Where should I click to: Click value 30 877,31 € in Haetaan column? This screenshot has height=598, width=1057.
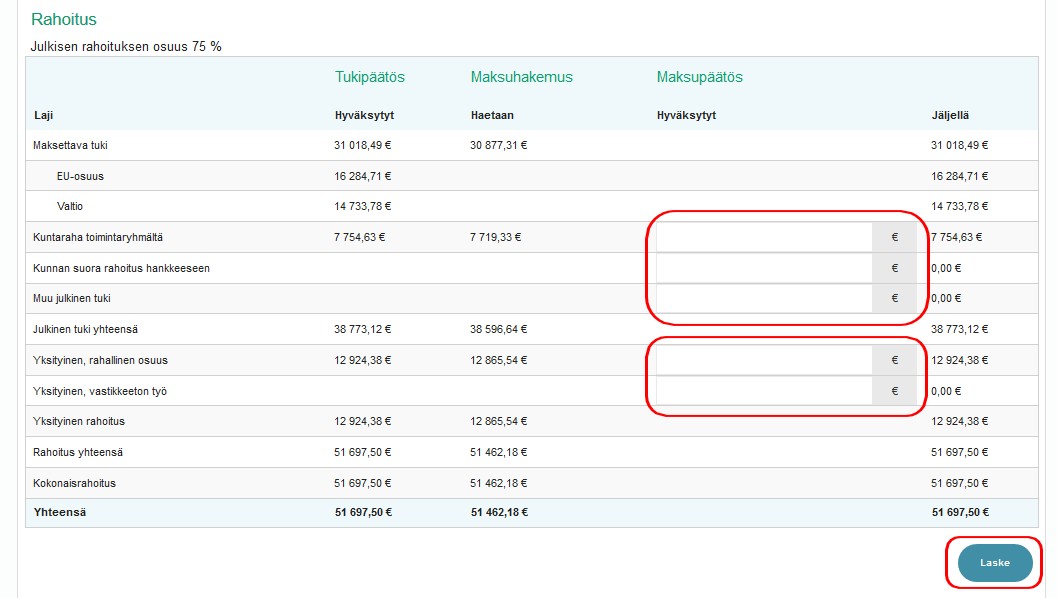pyautogui.click(x=499, y=146)
